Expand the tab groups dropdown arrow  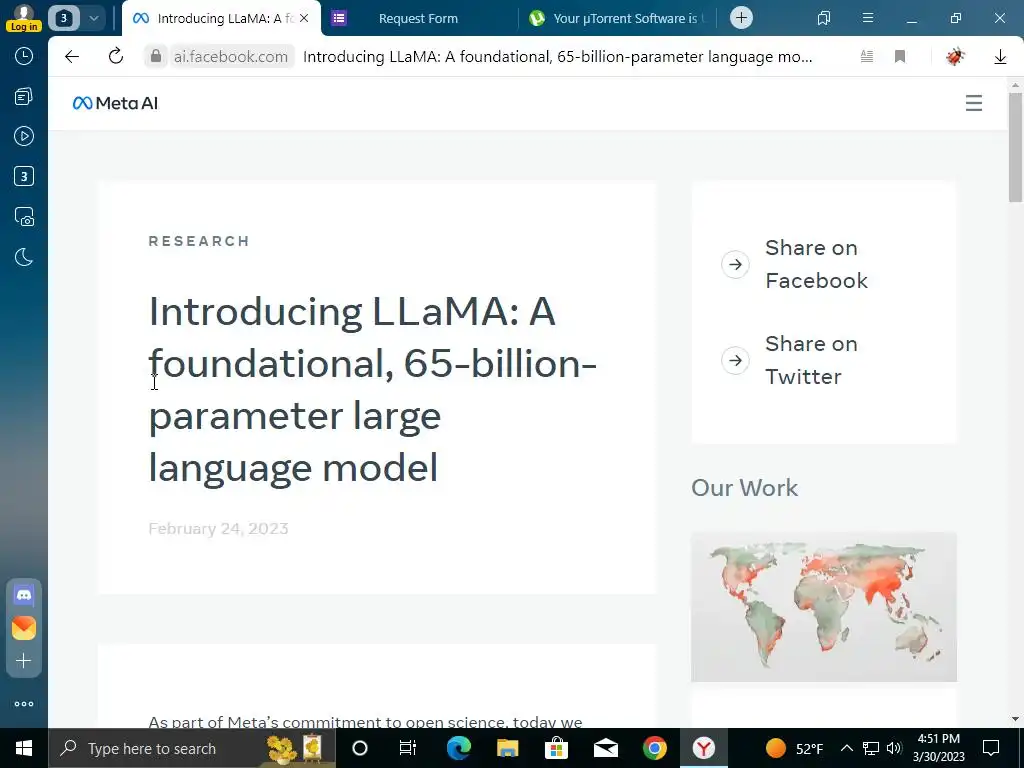[x=93, y=18]
